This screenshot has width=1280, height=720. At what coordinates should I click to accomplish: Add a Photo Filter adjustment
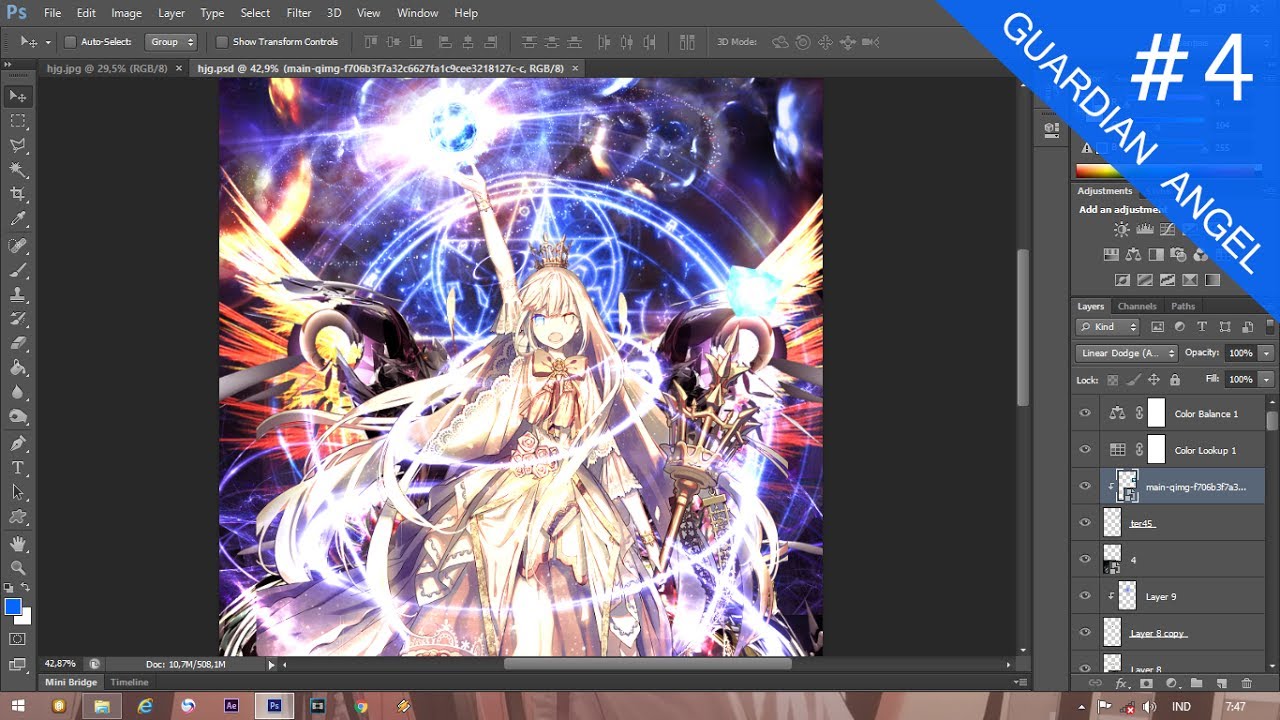[1178, 255]
